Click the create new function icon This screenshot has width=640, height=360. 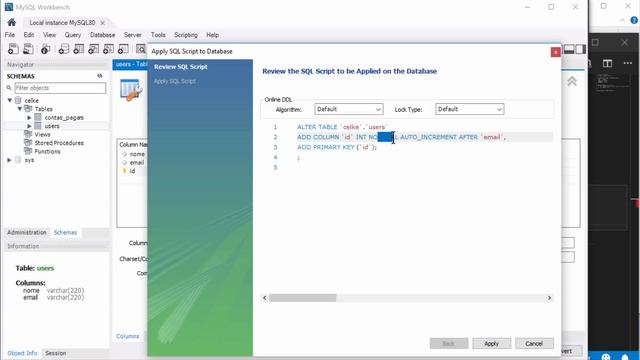(x=123, y=49)
